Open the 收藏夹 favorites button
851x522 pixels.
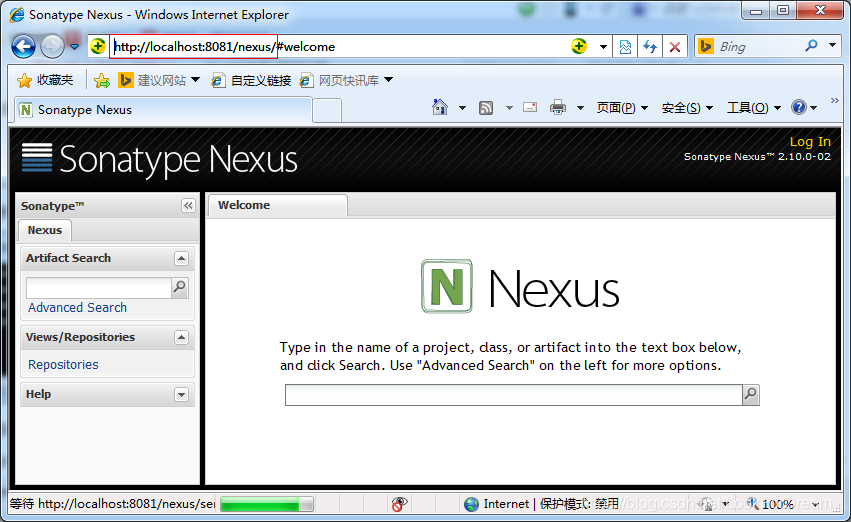[45, 80]
